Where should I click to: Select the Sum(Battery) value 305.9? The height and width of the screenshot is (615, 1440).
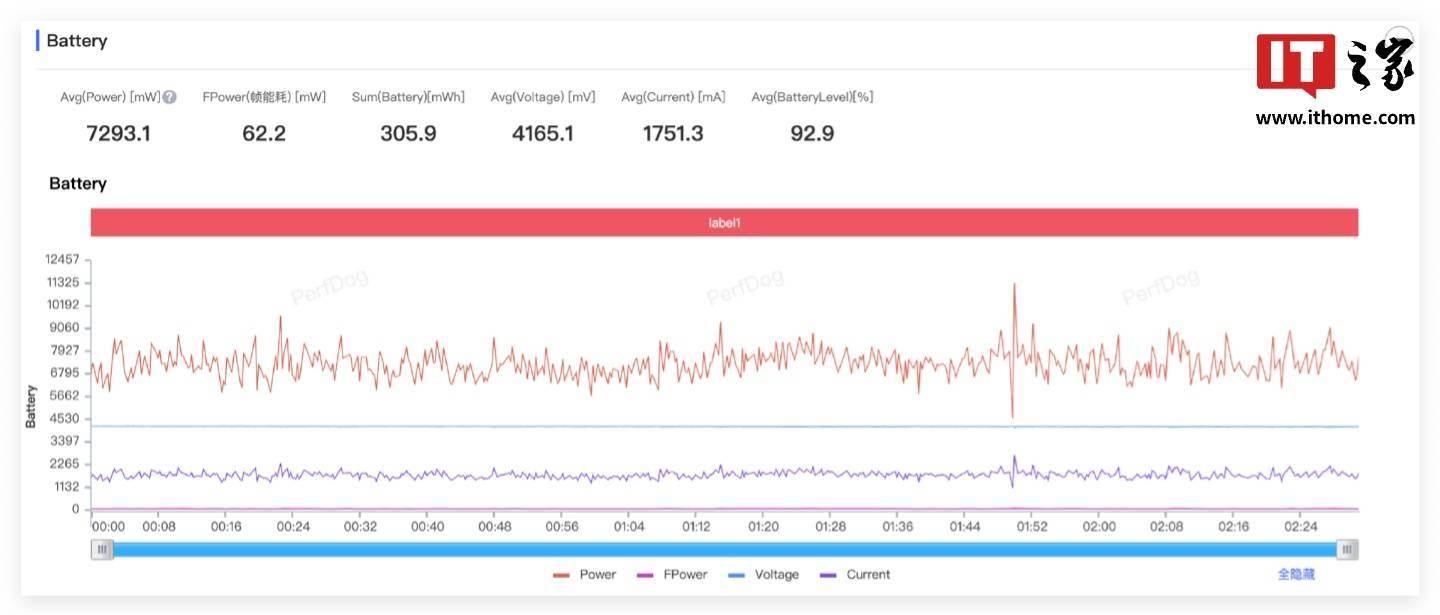408,133
